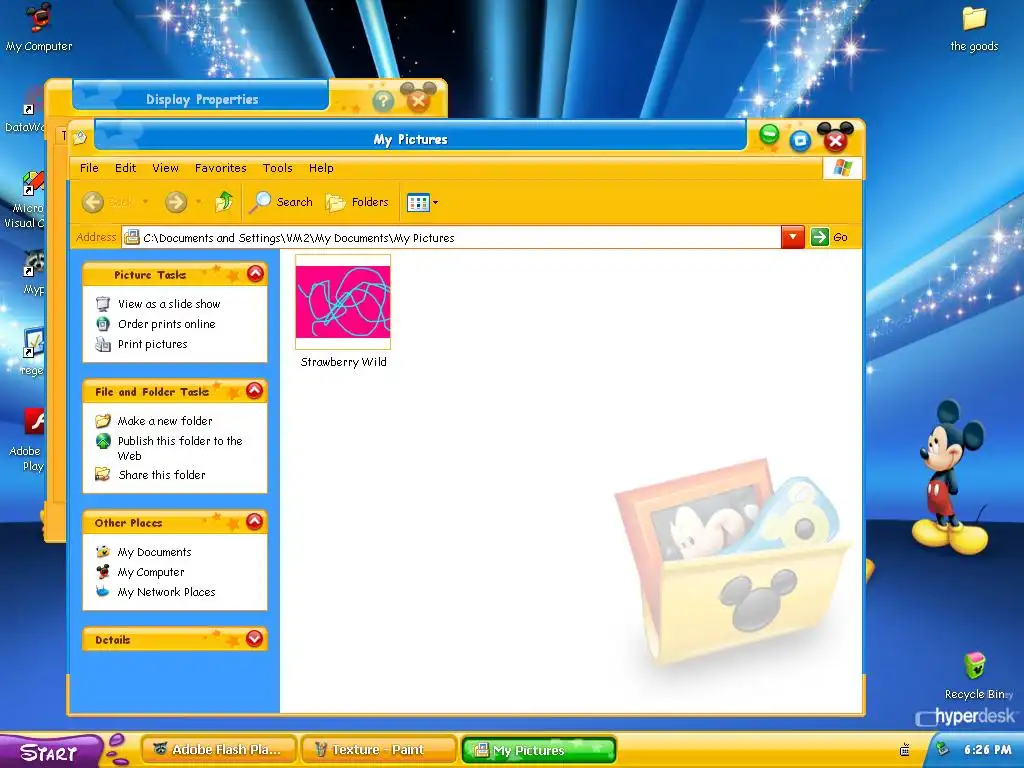This screenshot has width=1024, height=768.
Task: Open the Views dropdown in toolbar
Action: point(423,202)
